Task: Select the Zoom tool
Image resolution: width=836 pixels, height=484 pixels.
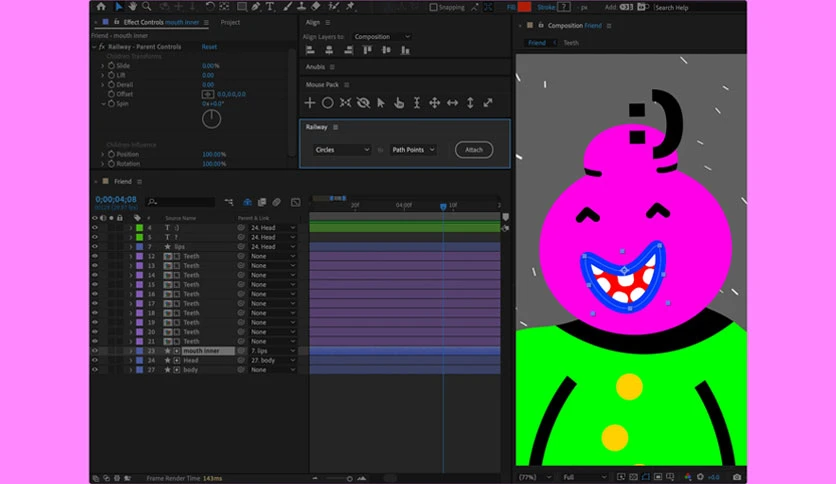Action: click(147, 7)
